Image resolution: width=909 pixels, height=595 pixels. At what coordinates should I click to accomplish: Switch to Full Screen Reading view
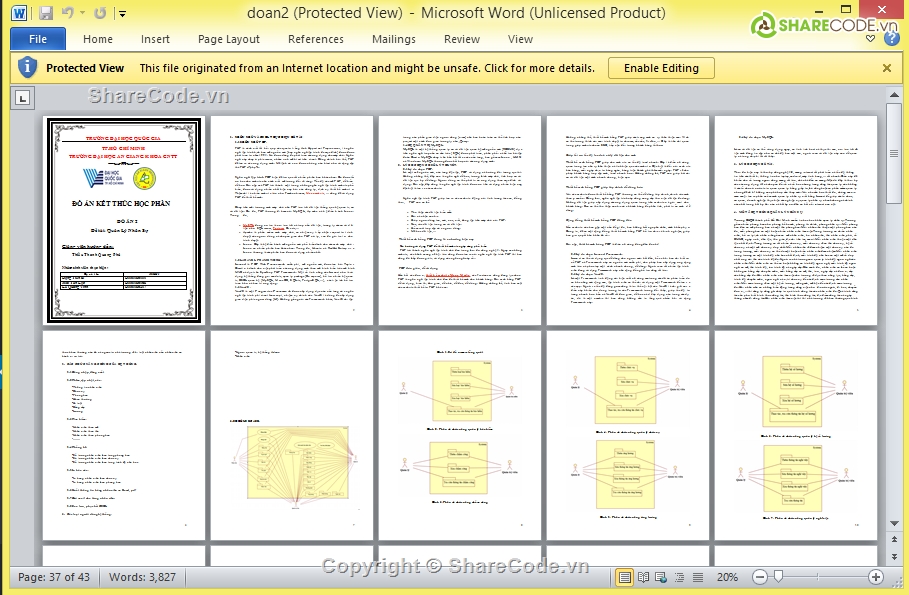(643, 577)
